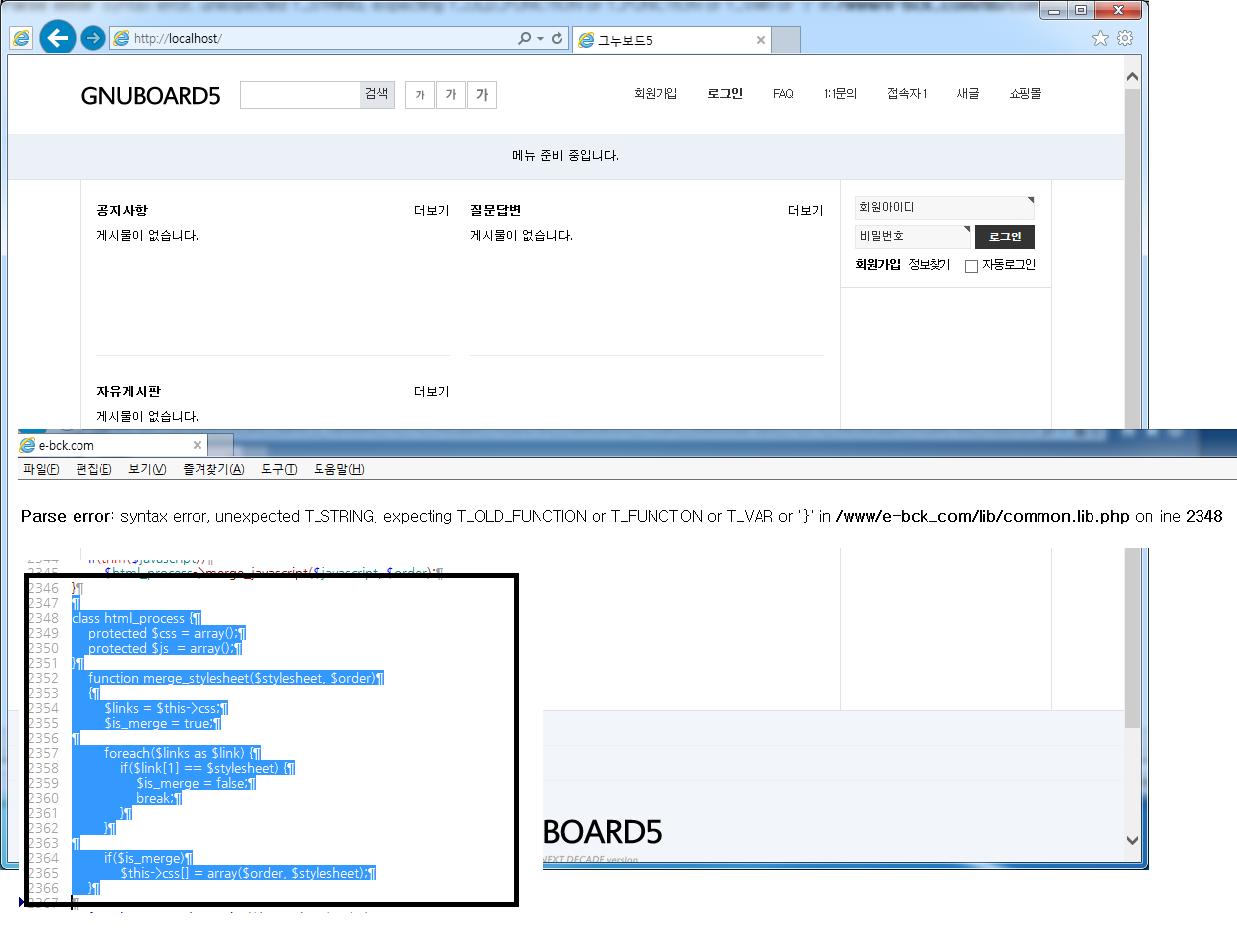Click the browser Back arrow button
Image resolution: width=1237 pixels, height=943 pixels.
58,39
